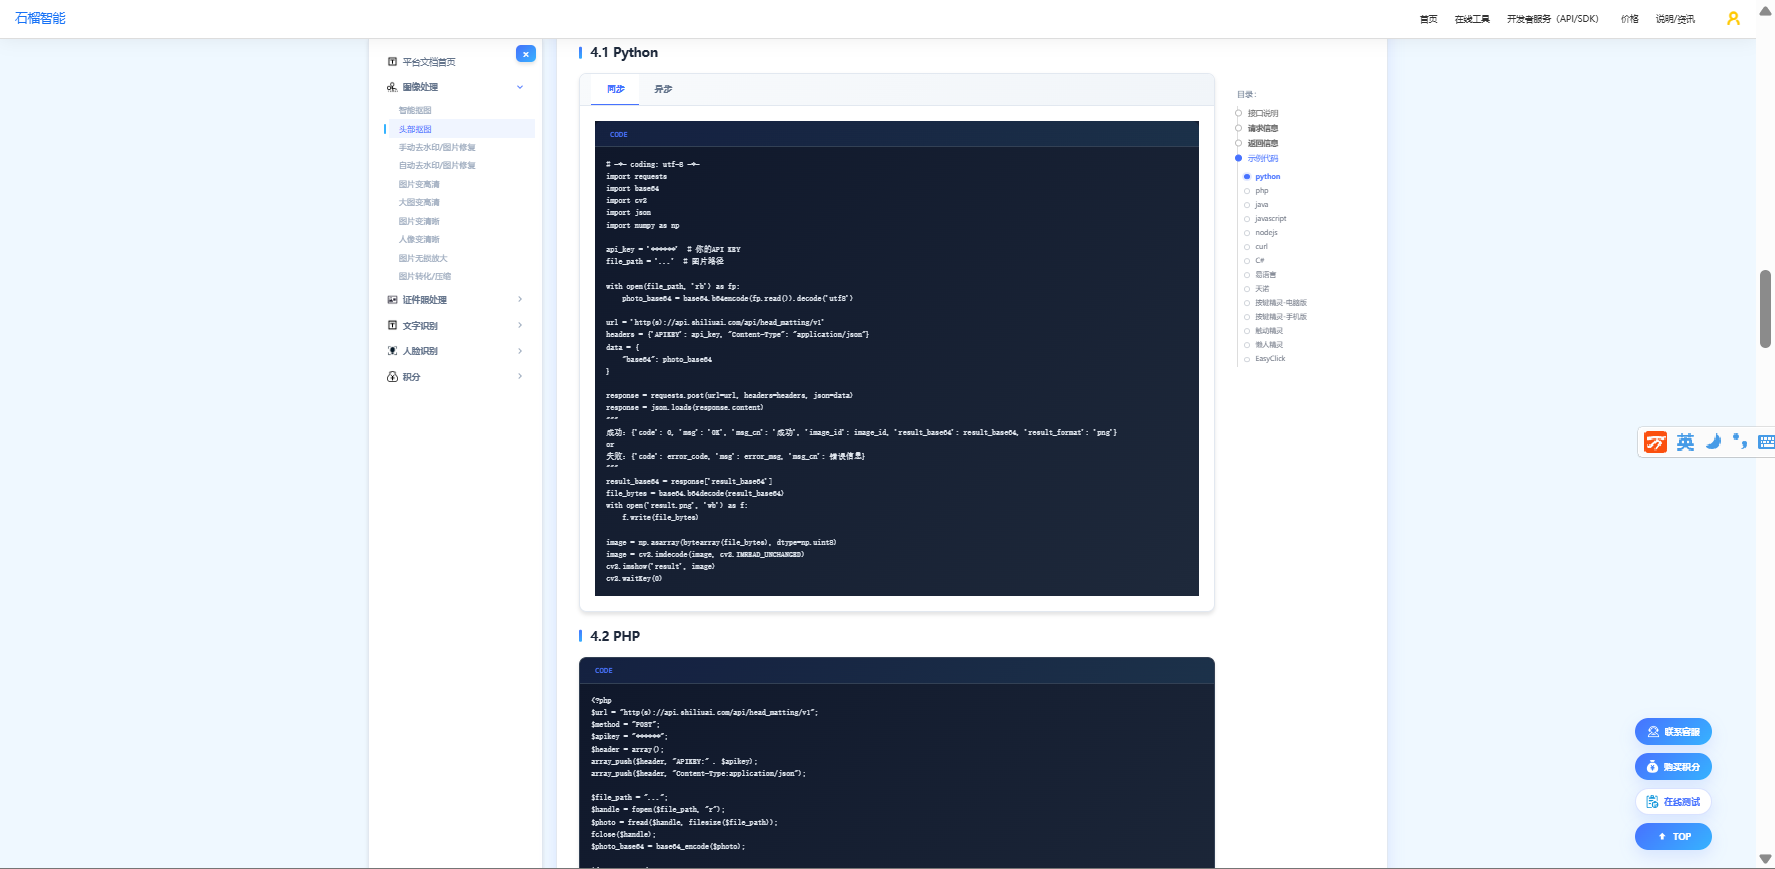Jump to 易语言 example in contents
This screenshot has width=1775, height=869.
(x=1266, y=274)
